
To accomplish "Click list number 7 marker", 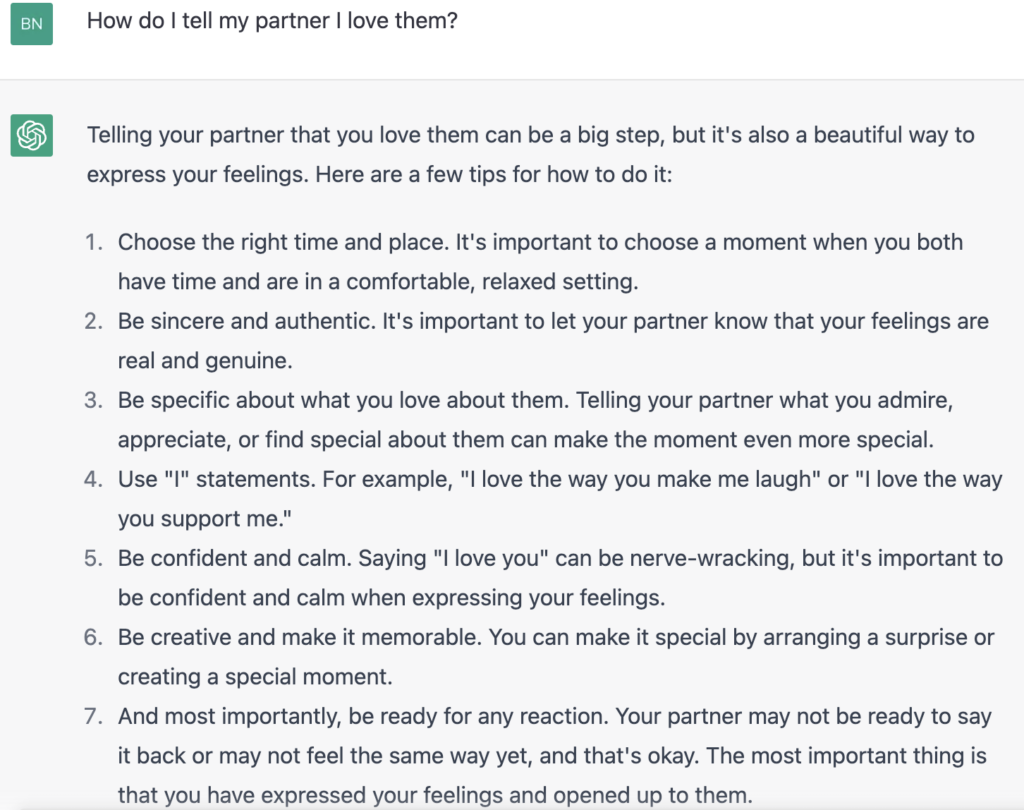I will click(x=93, y=717).
